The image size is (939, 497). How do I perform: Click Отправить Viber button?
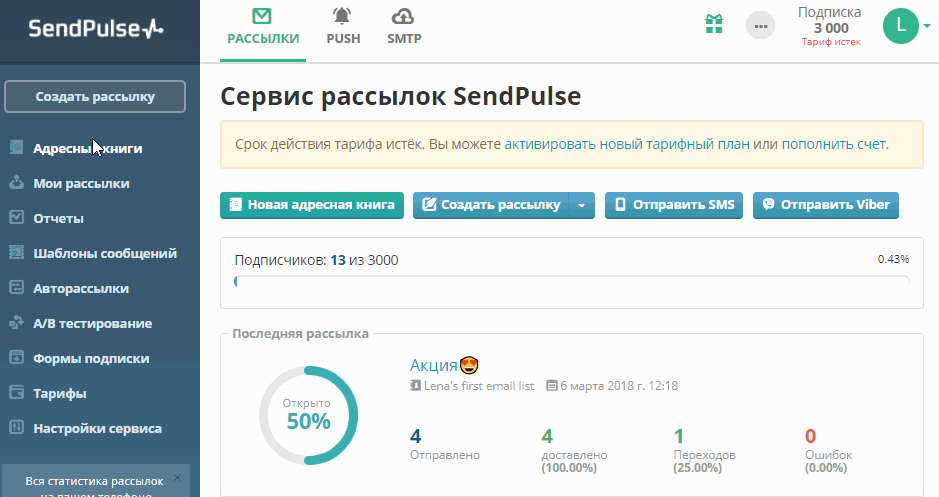tap(826, 205)
